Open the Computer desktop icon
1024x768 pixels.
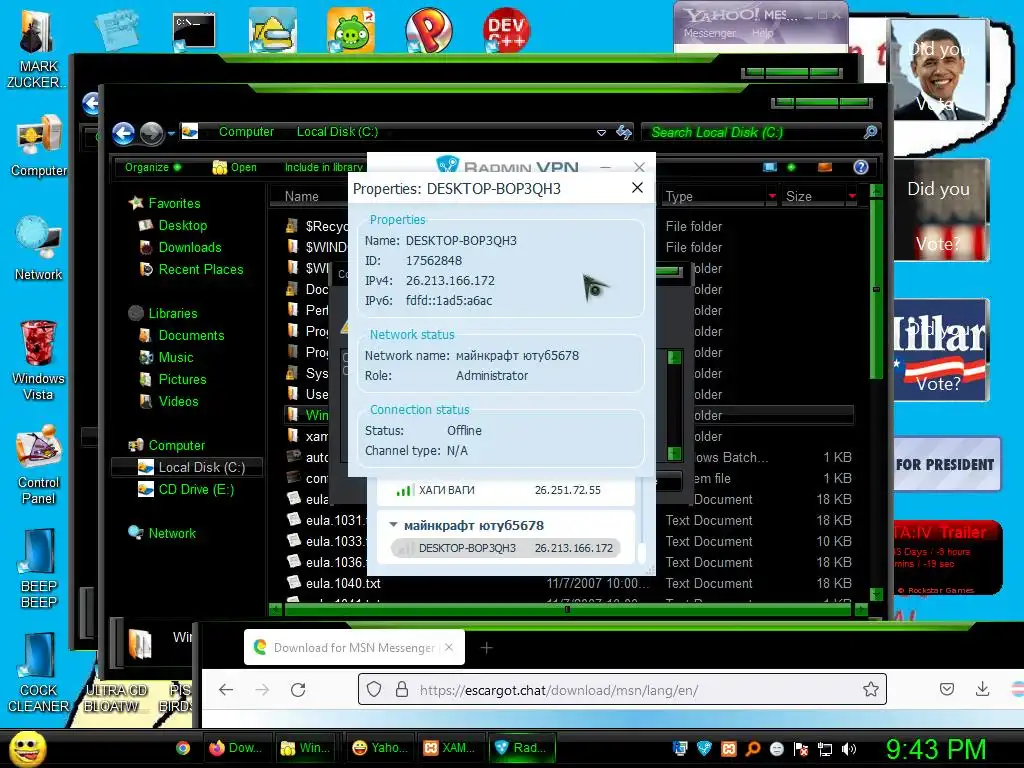(39, 145)
